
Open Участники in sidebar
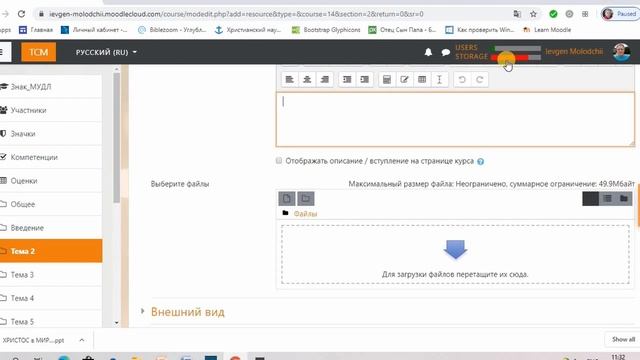[x=50, y=110]
